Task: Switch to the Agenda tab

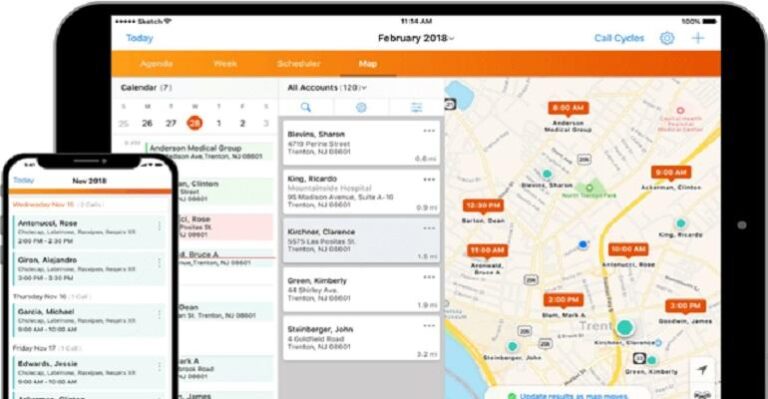Action: point(156,64)
